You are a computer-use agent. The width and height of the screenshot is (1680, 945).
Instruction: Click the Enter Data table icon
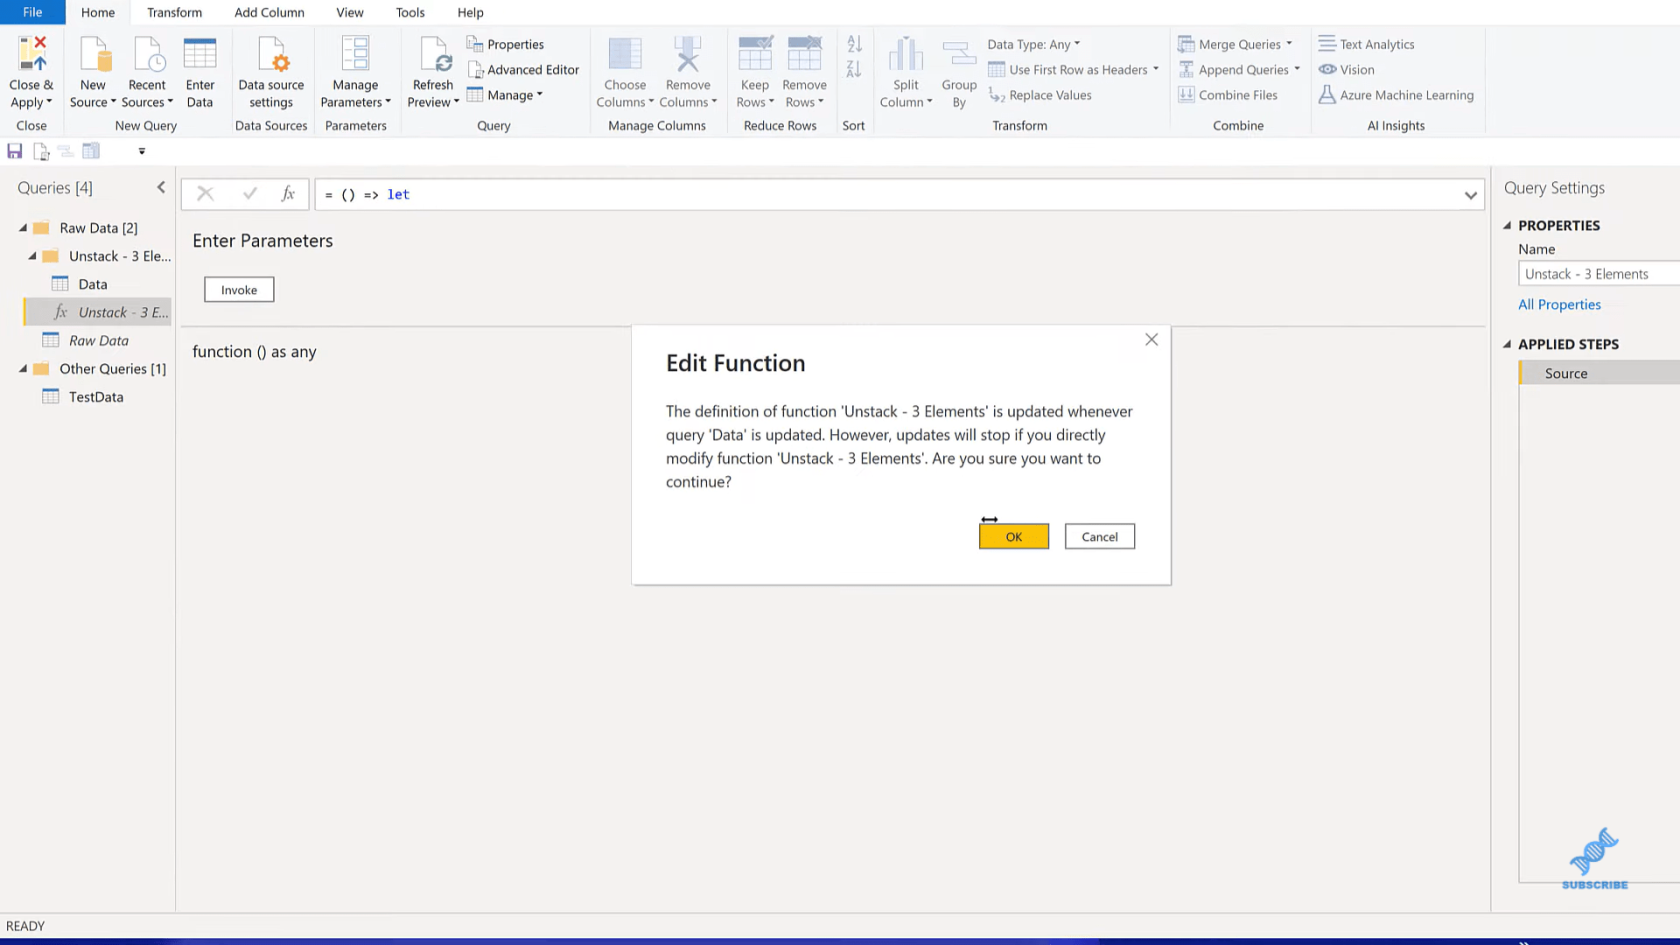(200, 54)
